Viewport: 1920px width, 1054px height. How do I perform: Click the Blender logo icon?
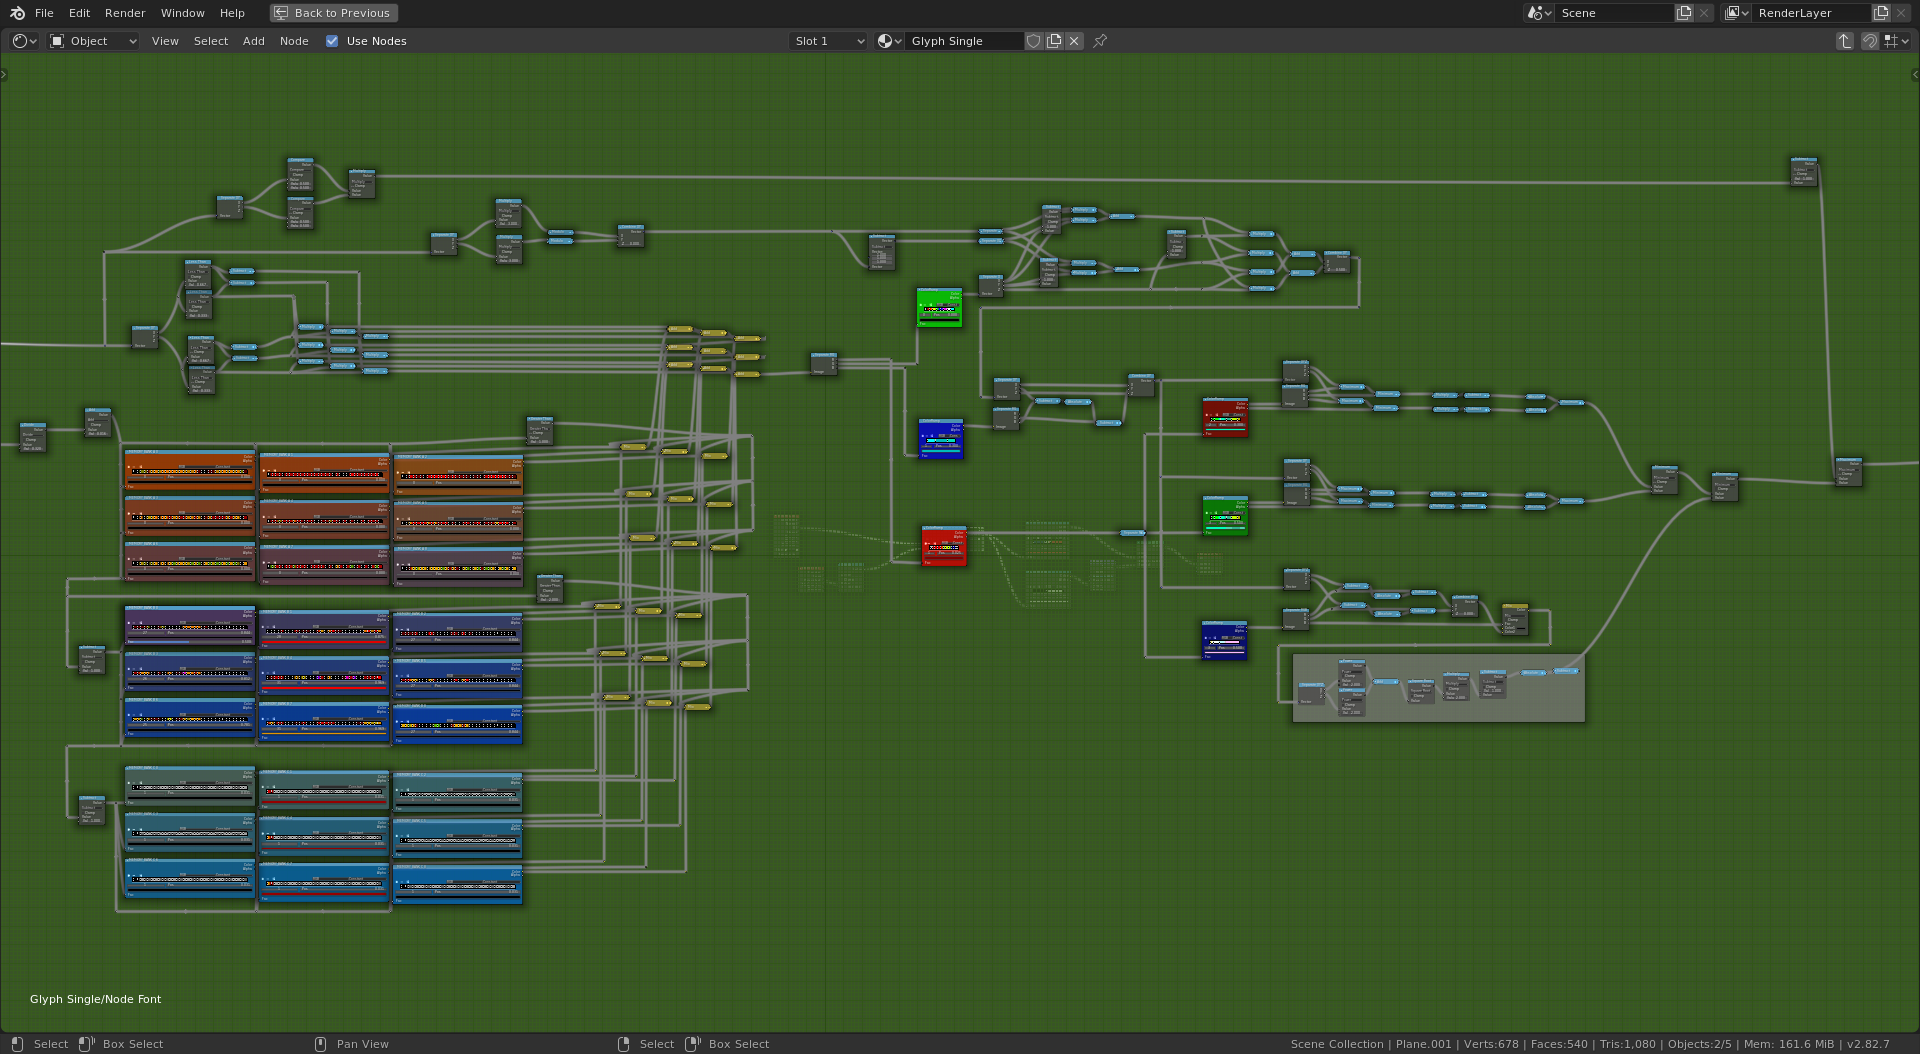17,13
